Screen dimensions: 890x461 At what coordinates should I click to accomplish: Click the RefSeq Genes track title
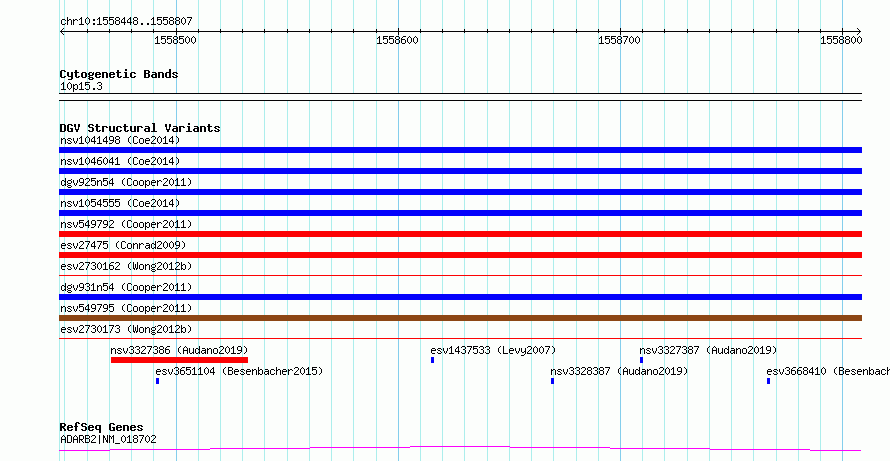click(x=102, y=428)
